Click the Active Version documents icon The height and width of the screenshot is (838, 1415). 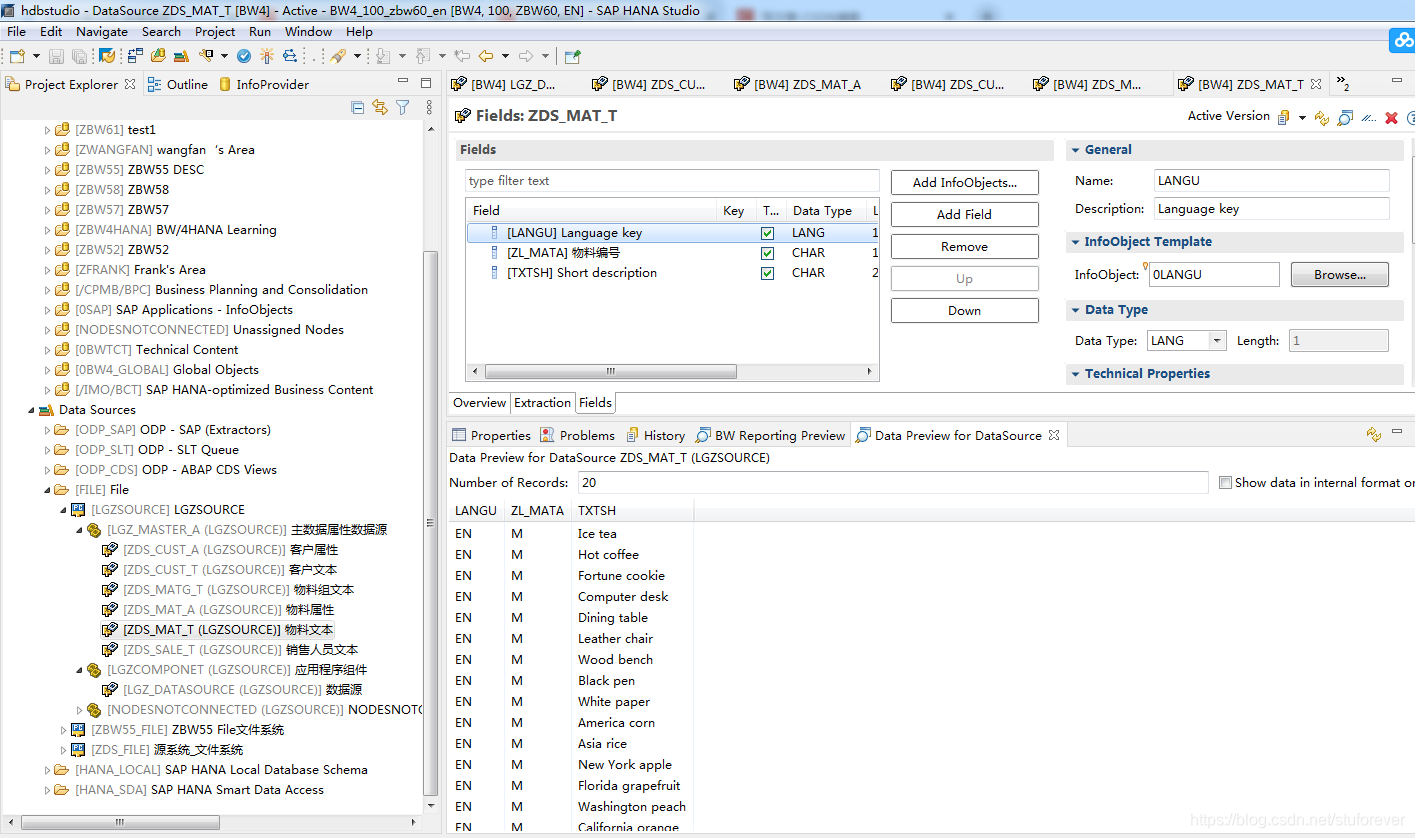point(1283,117)
